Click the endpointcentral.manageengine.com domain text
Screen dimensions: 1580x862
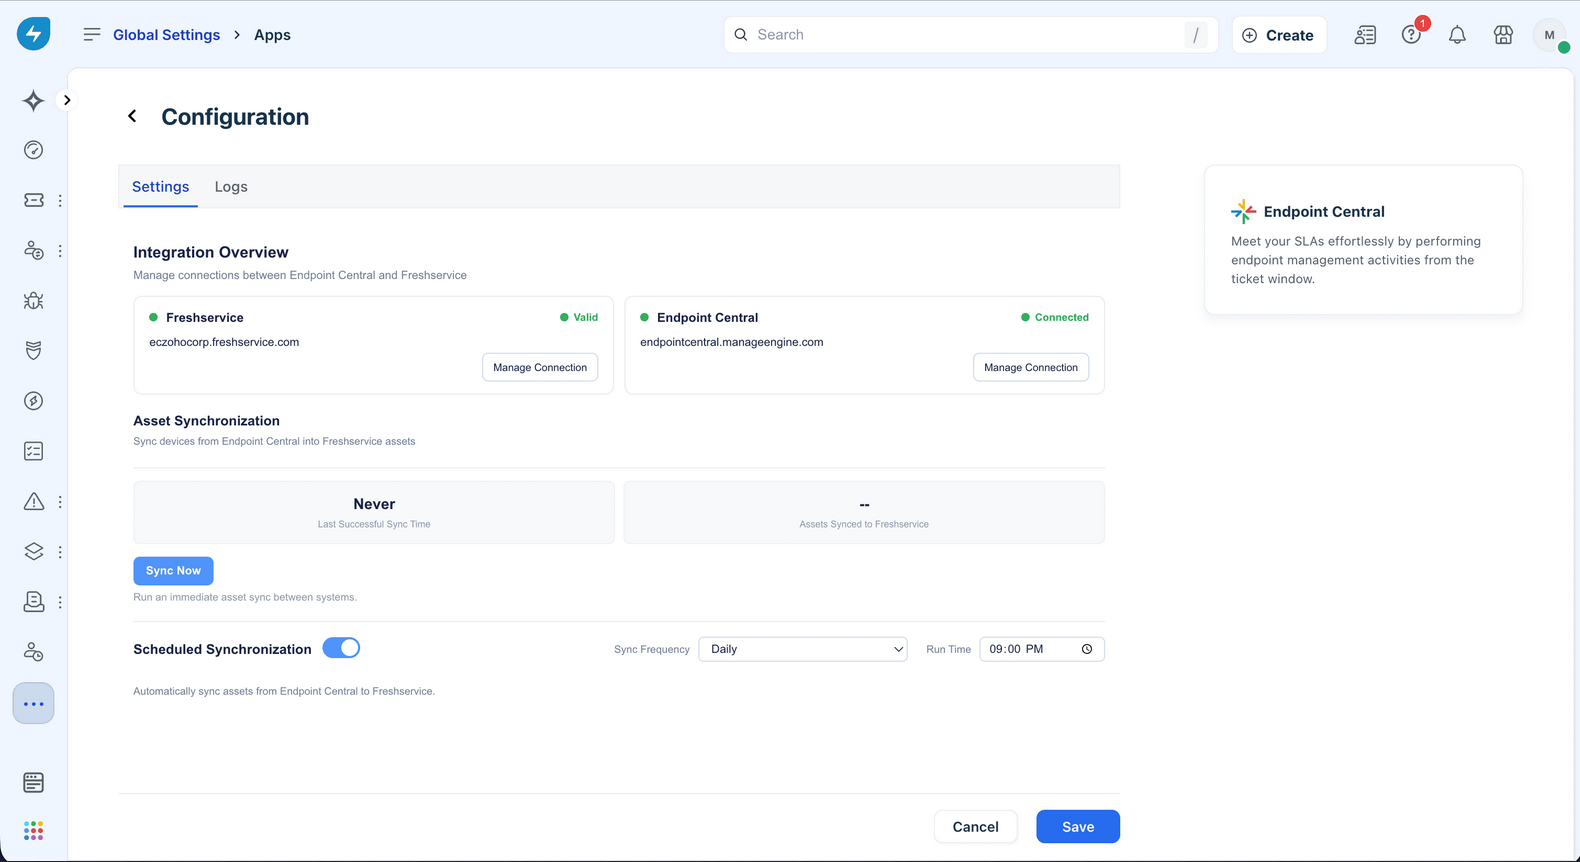click(x=732, y=342)
